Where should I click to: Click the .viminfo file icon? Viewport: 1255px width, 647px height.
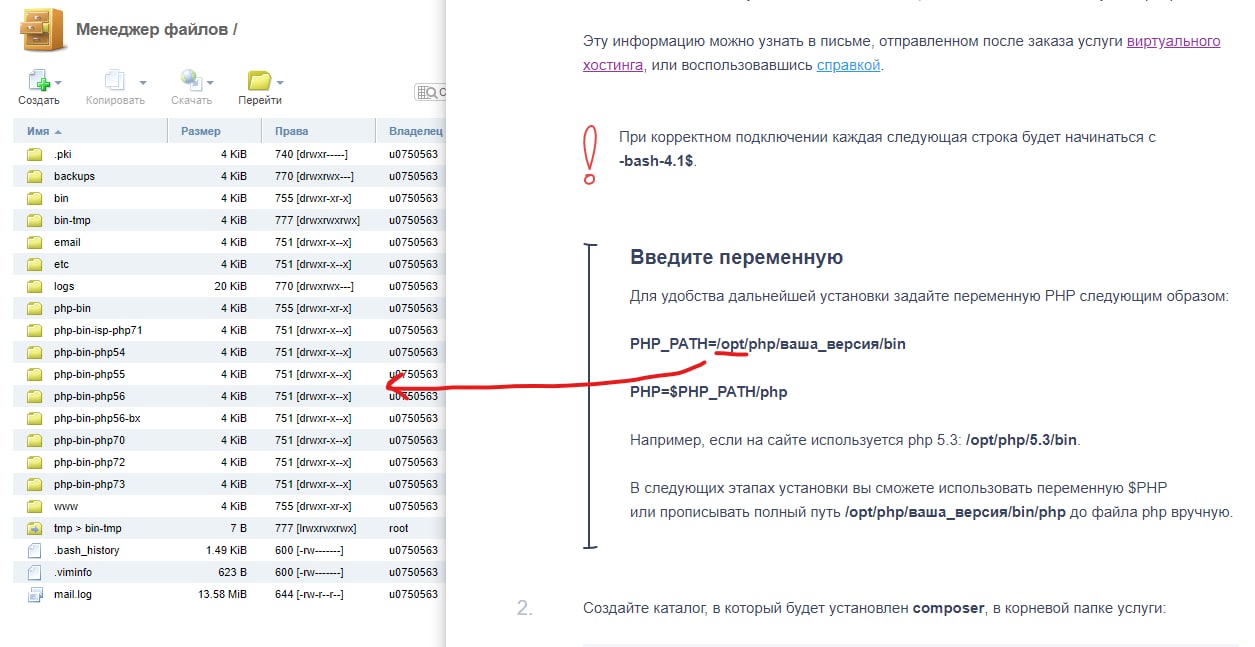(35, 572)
